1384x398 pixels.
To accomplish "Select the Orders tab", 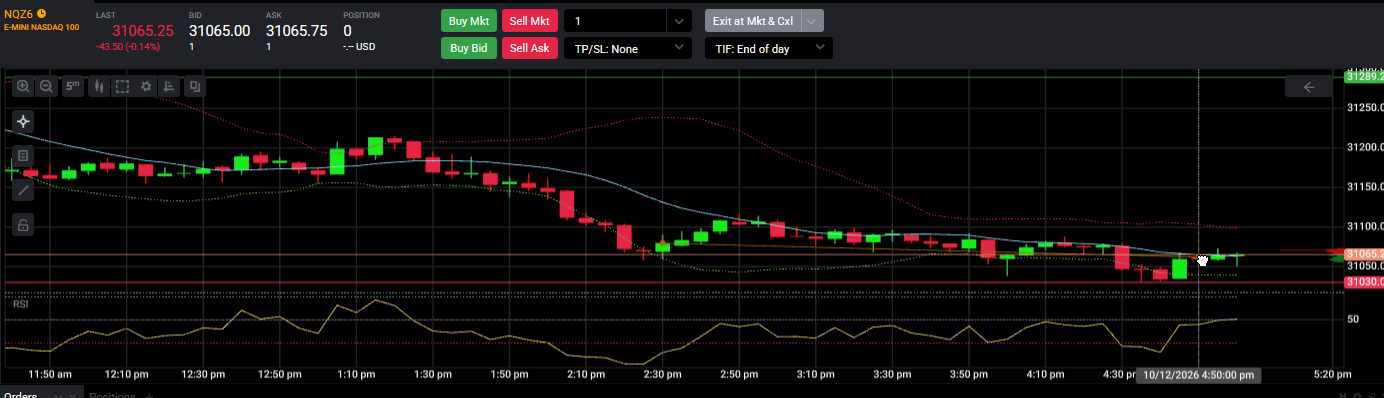I will tap(20, 396).
